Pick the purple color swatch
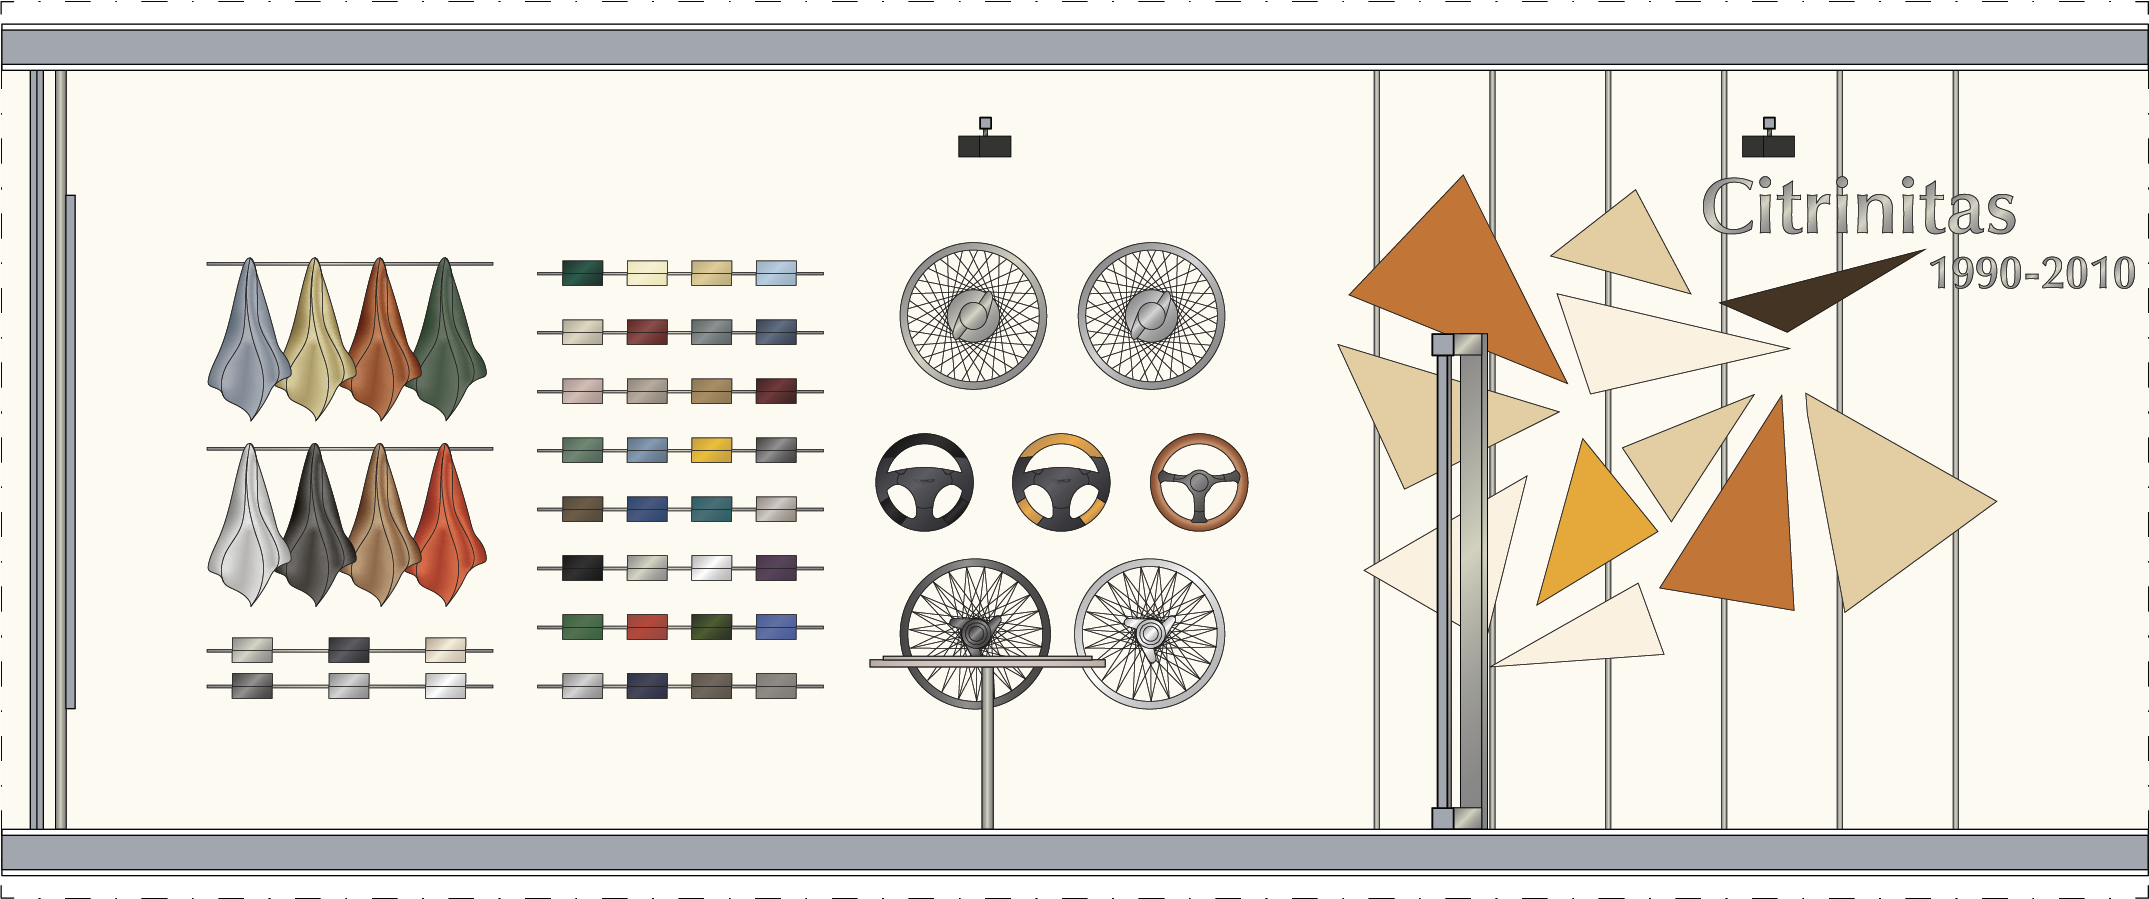2149x899 pixels. coord(776,568)
